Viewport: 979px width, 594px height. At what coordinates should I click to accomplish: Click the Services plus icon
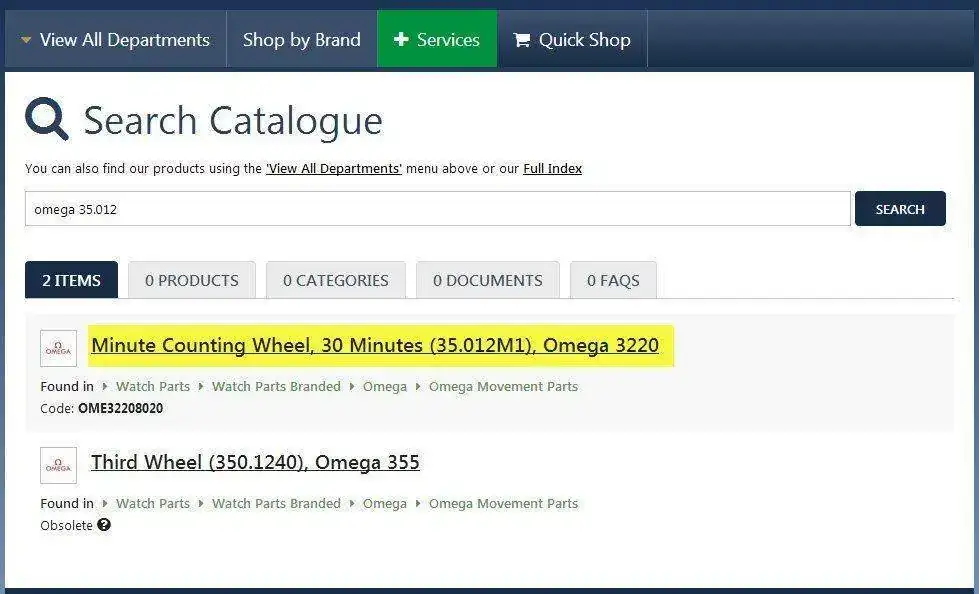(x=401, y=39)
